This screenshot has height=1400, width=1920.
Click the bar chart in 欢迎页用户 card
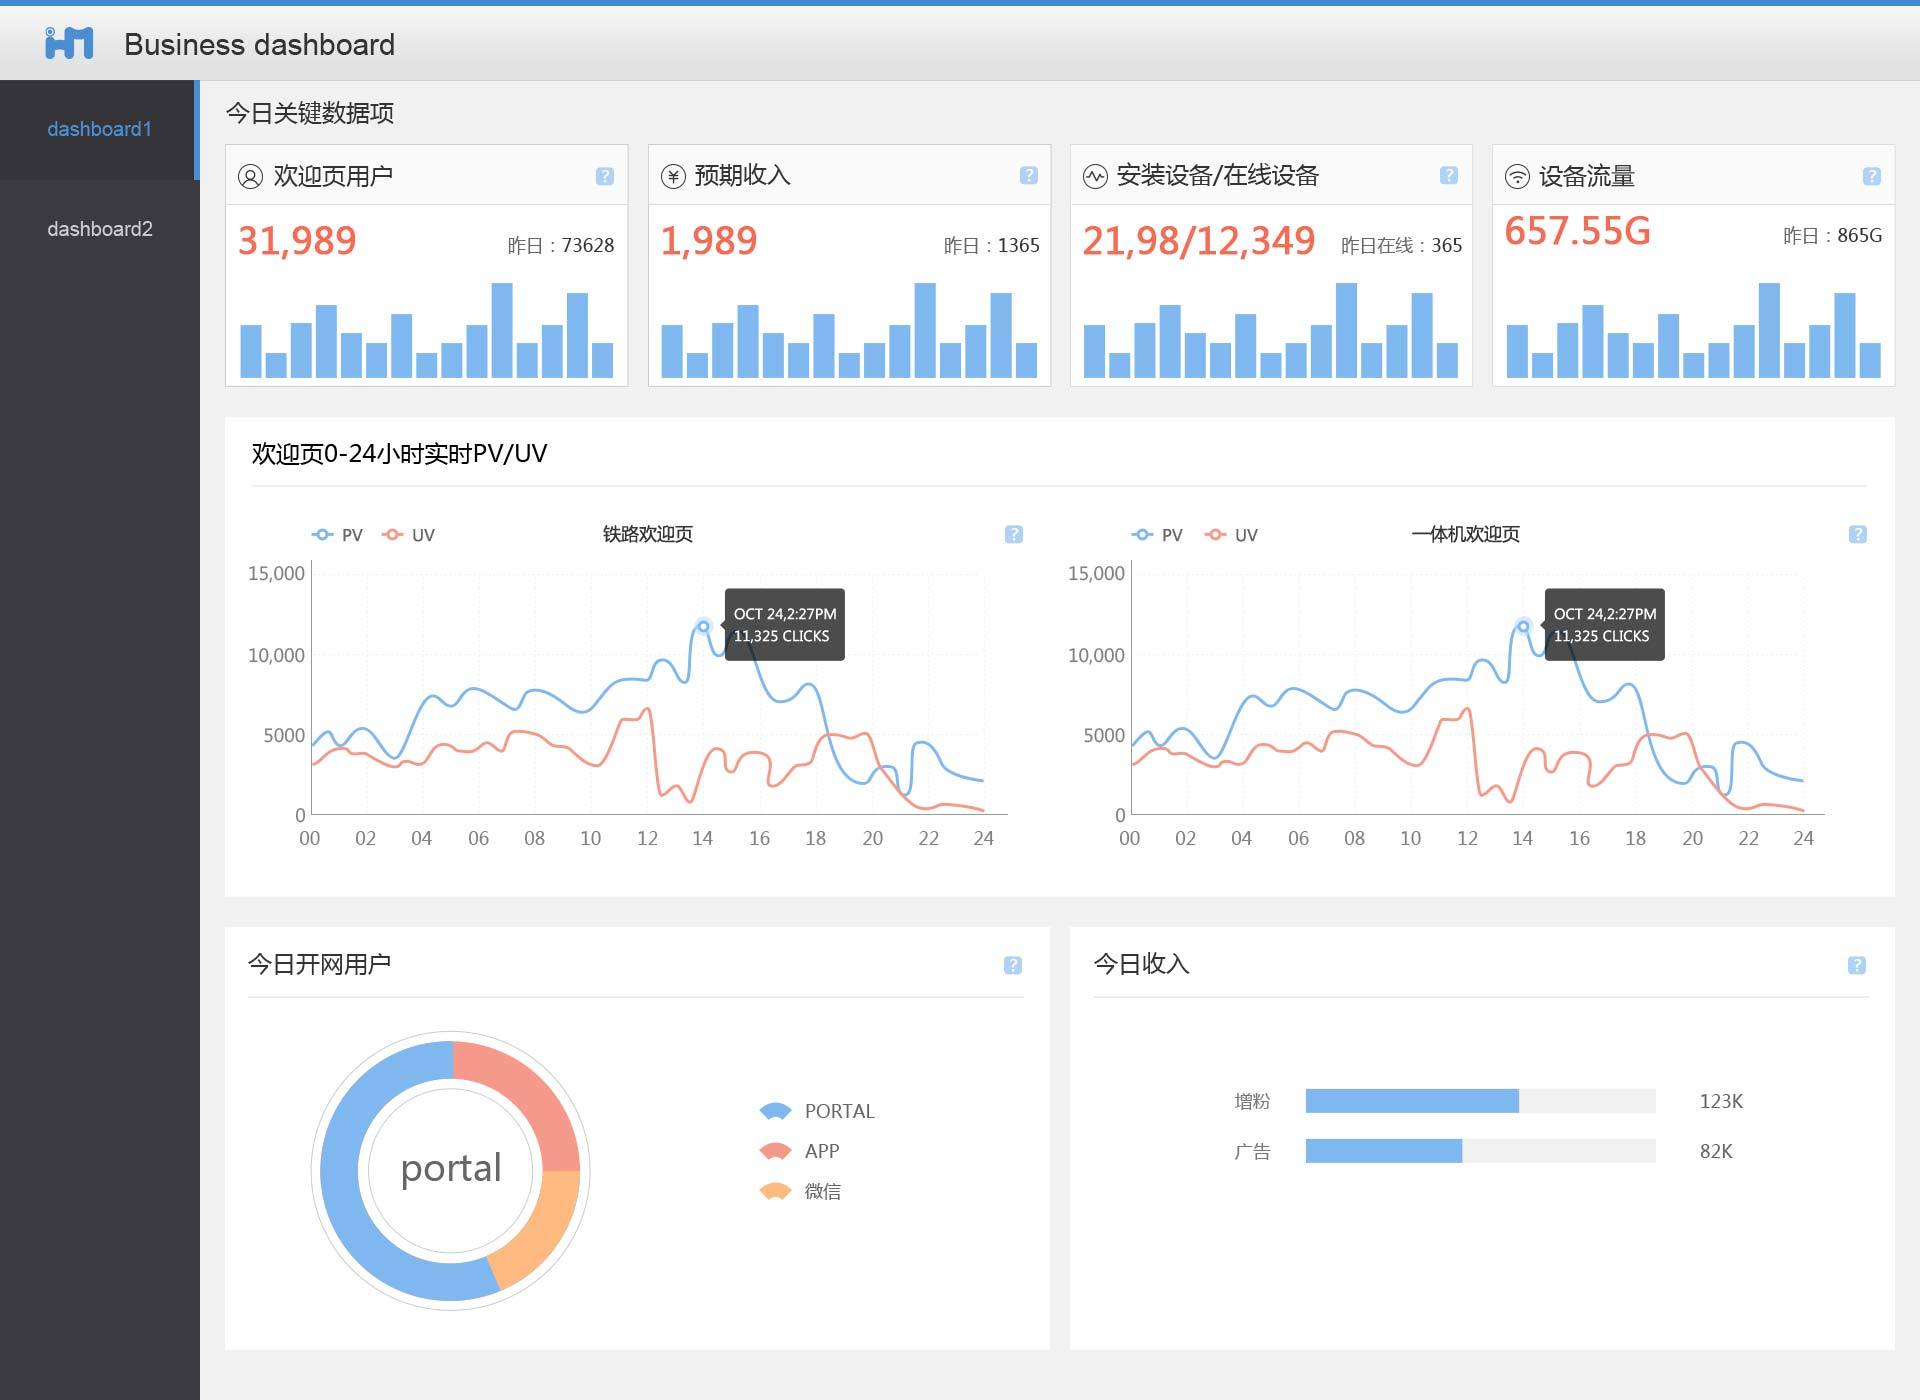(x=427, y=330)
